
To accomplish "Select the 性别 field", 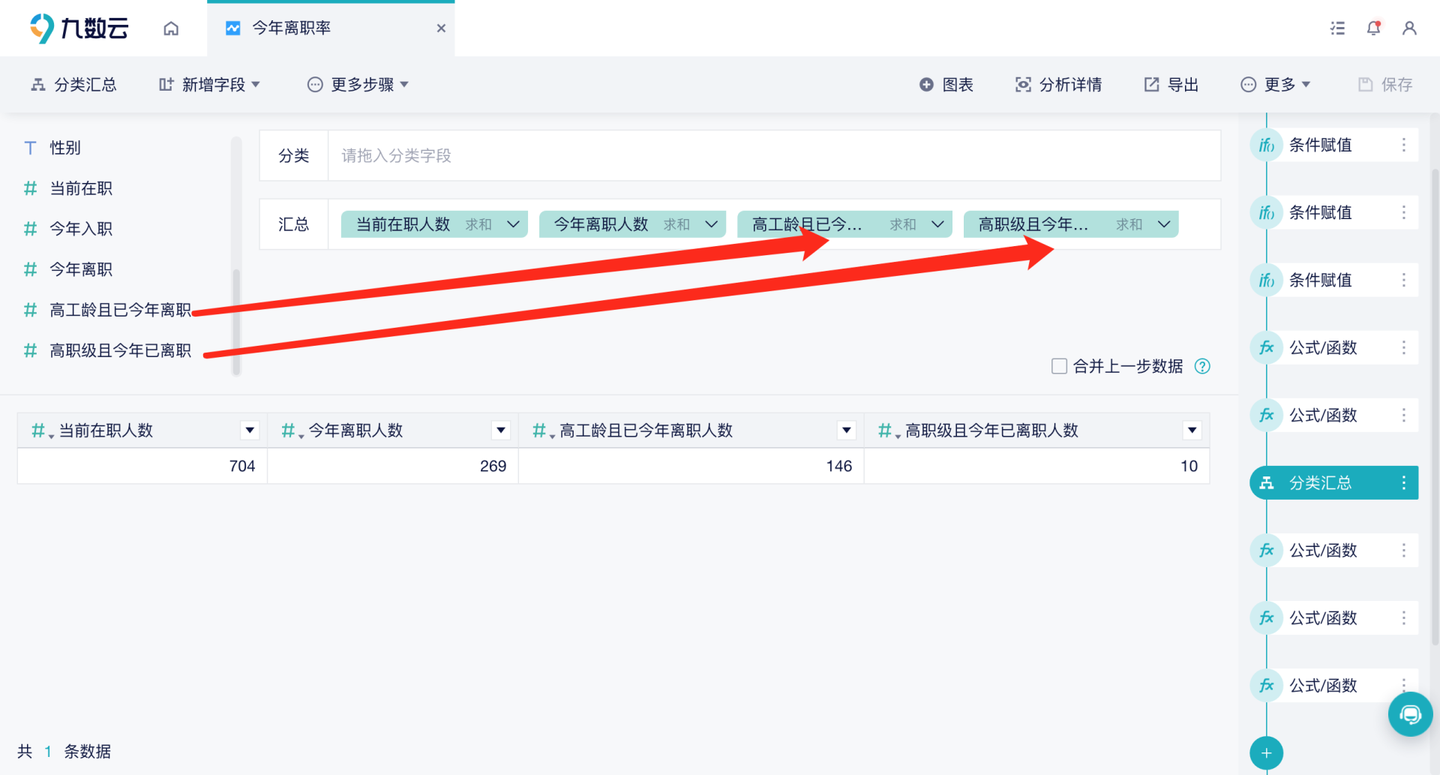I will point(65,148).
